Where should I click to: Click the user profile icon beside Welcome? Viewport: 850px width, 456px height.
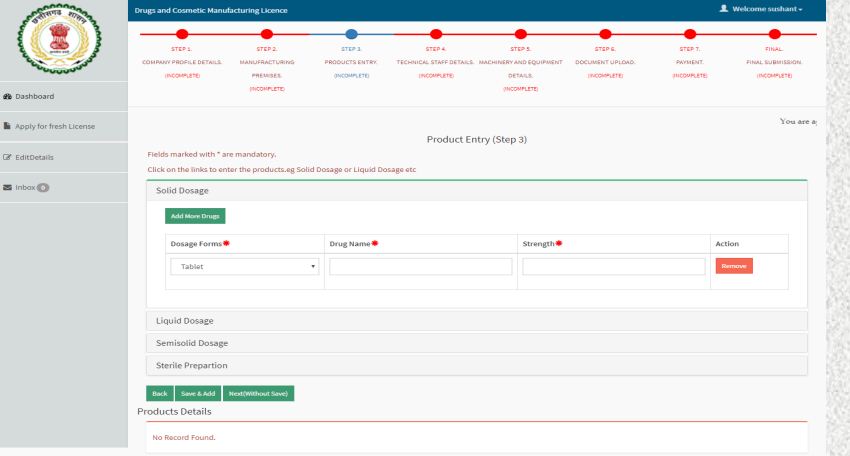pyautogui.click(x=723, y=9)
